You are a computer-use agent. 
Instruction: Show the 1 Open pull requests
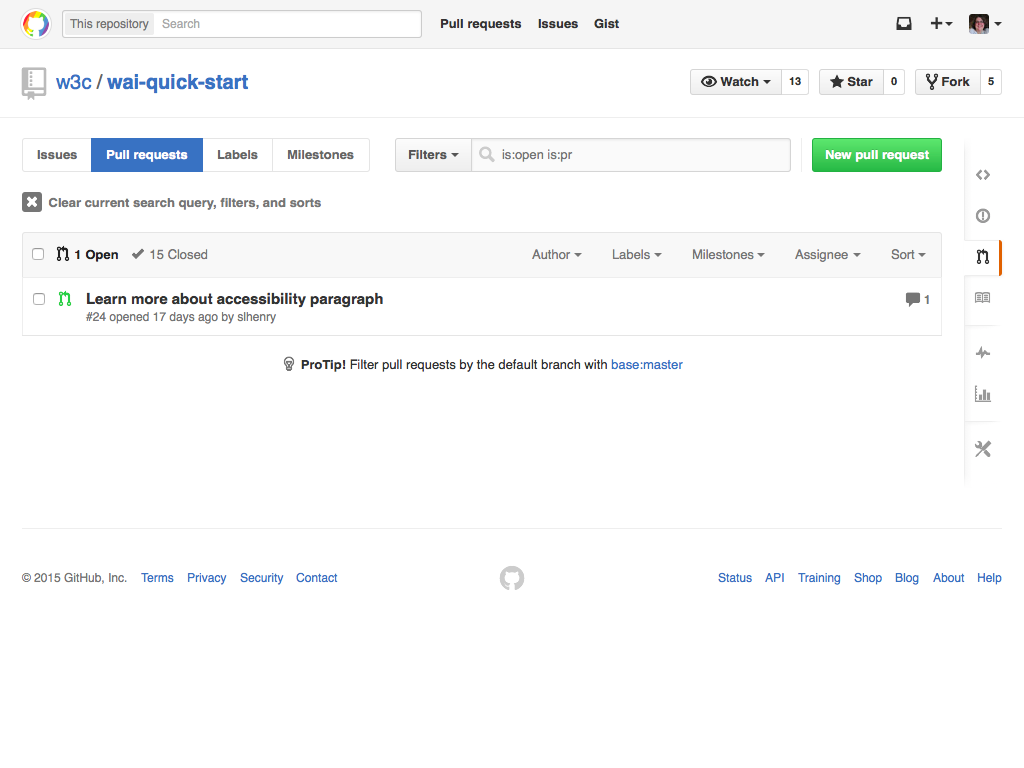pos(88,255)
